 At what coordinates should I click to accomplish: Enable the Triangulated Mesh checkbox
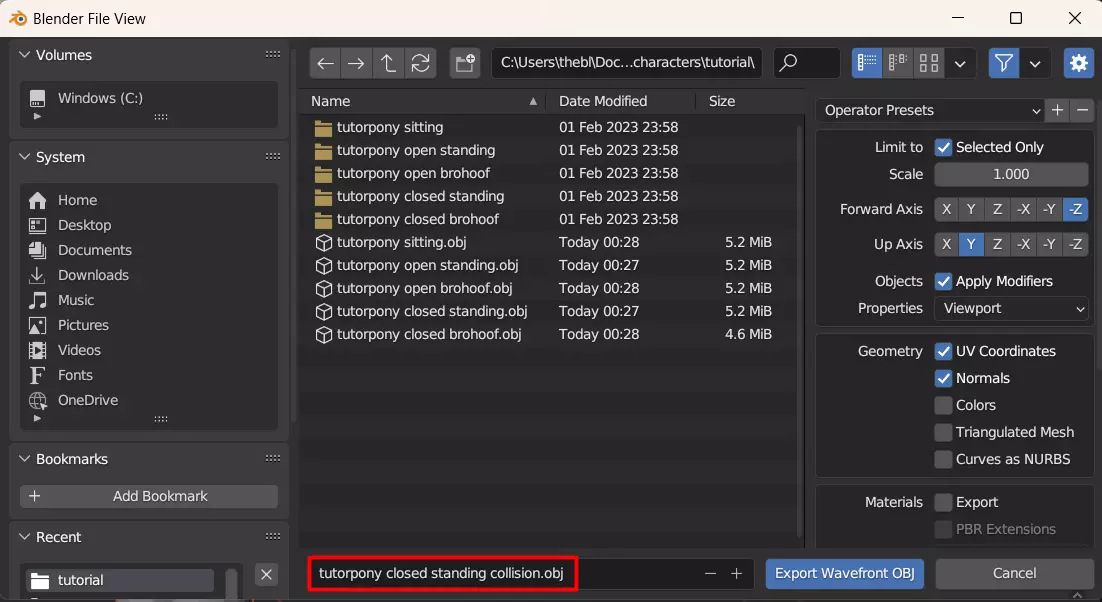(943, 432)
